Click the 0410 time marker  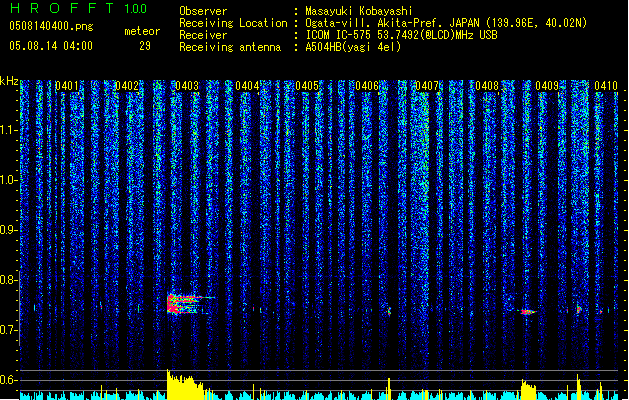pyautogui.click(x=606, y=86)
